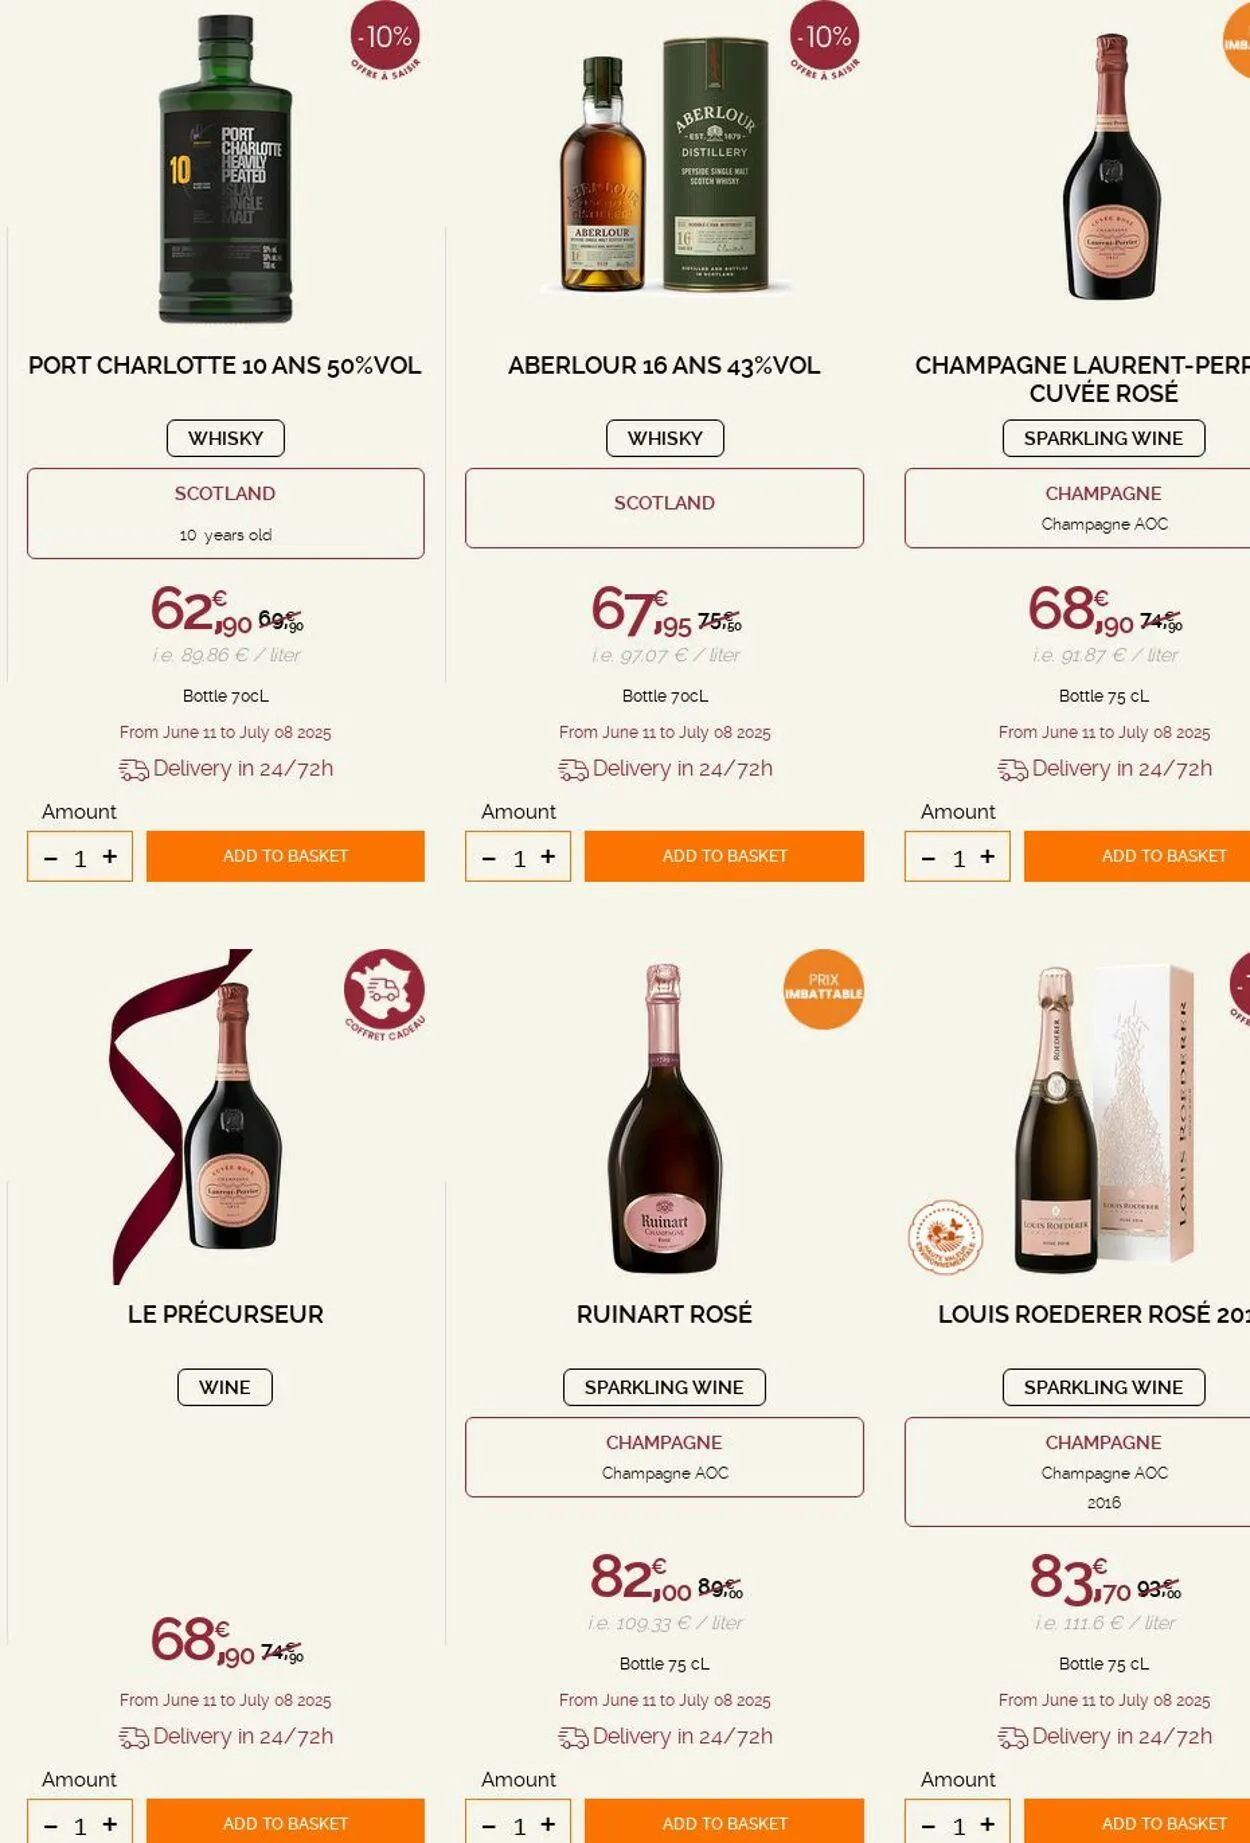This screenshot has height=1843, width=1250.
Task: Decrease quantity for Port Charlotte whisky
Action: pyautogui.click(x=51, y=858)
